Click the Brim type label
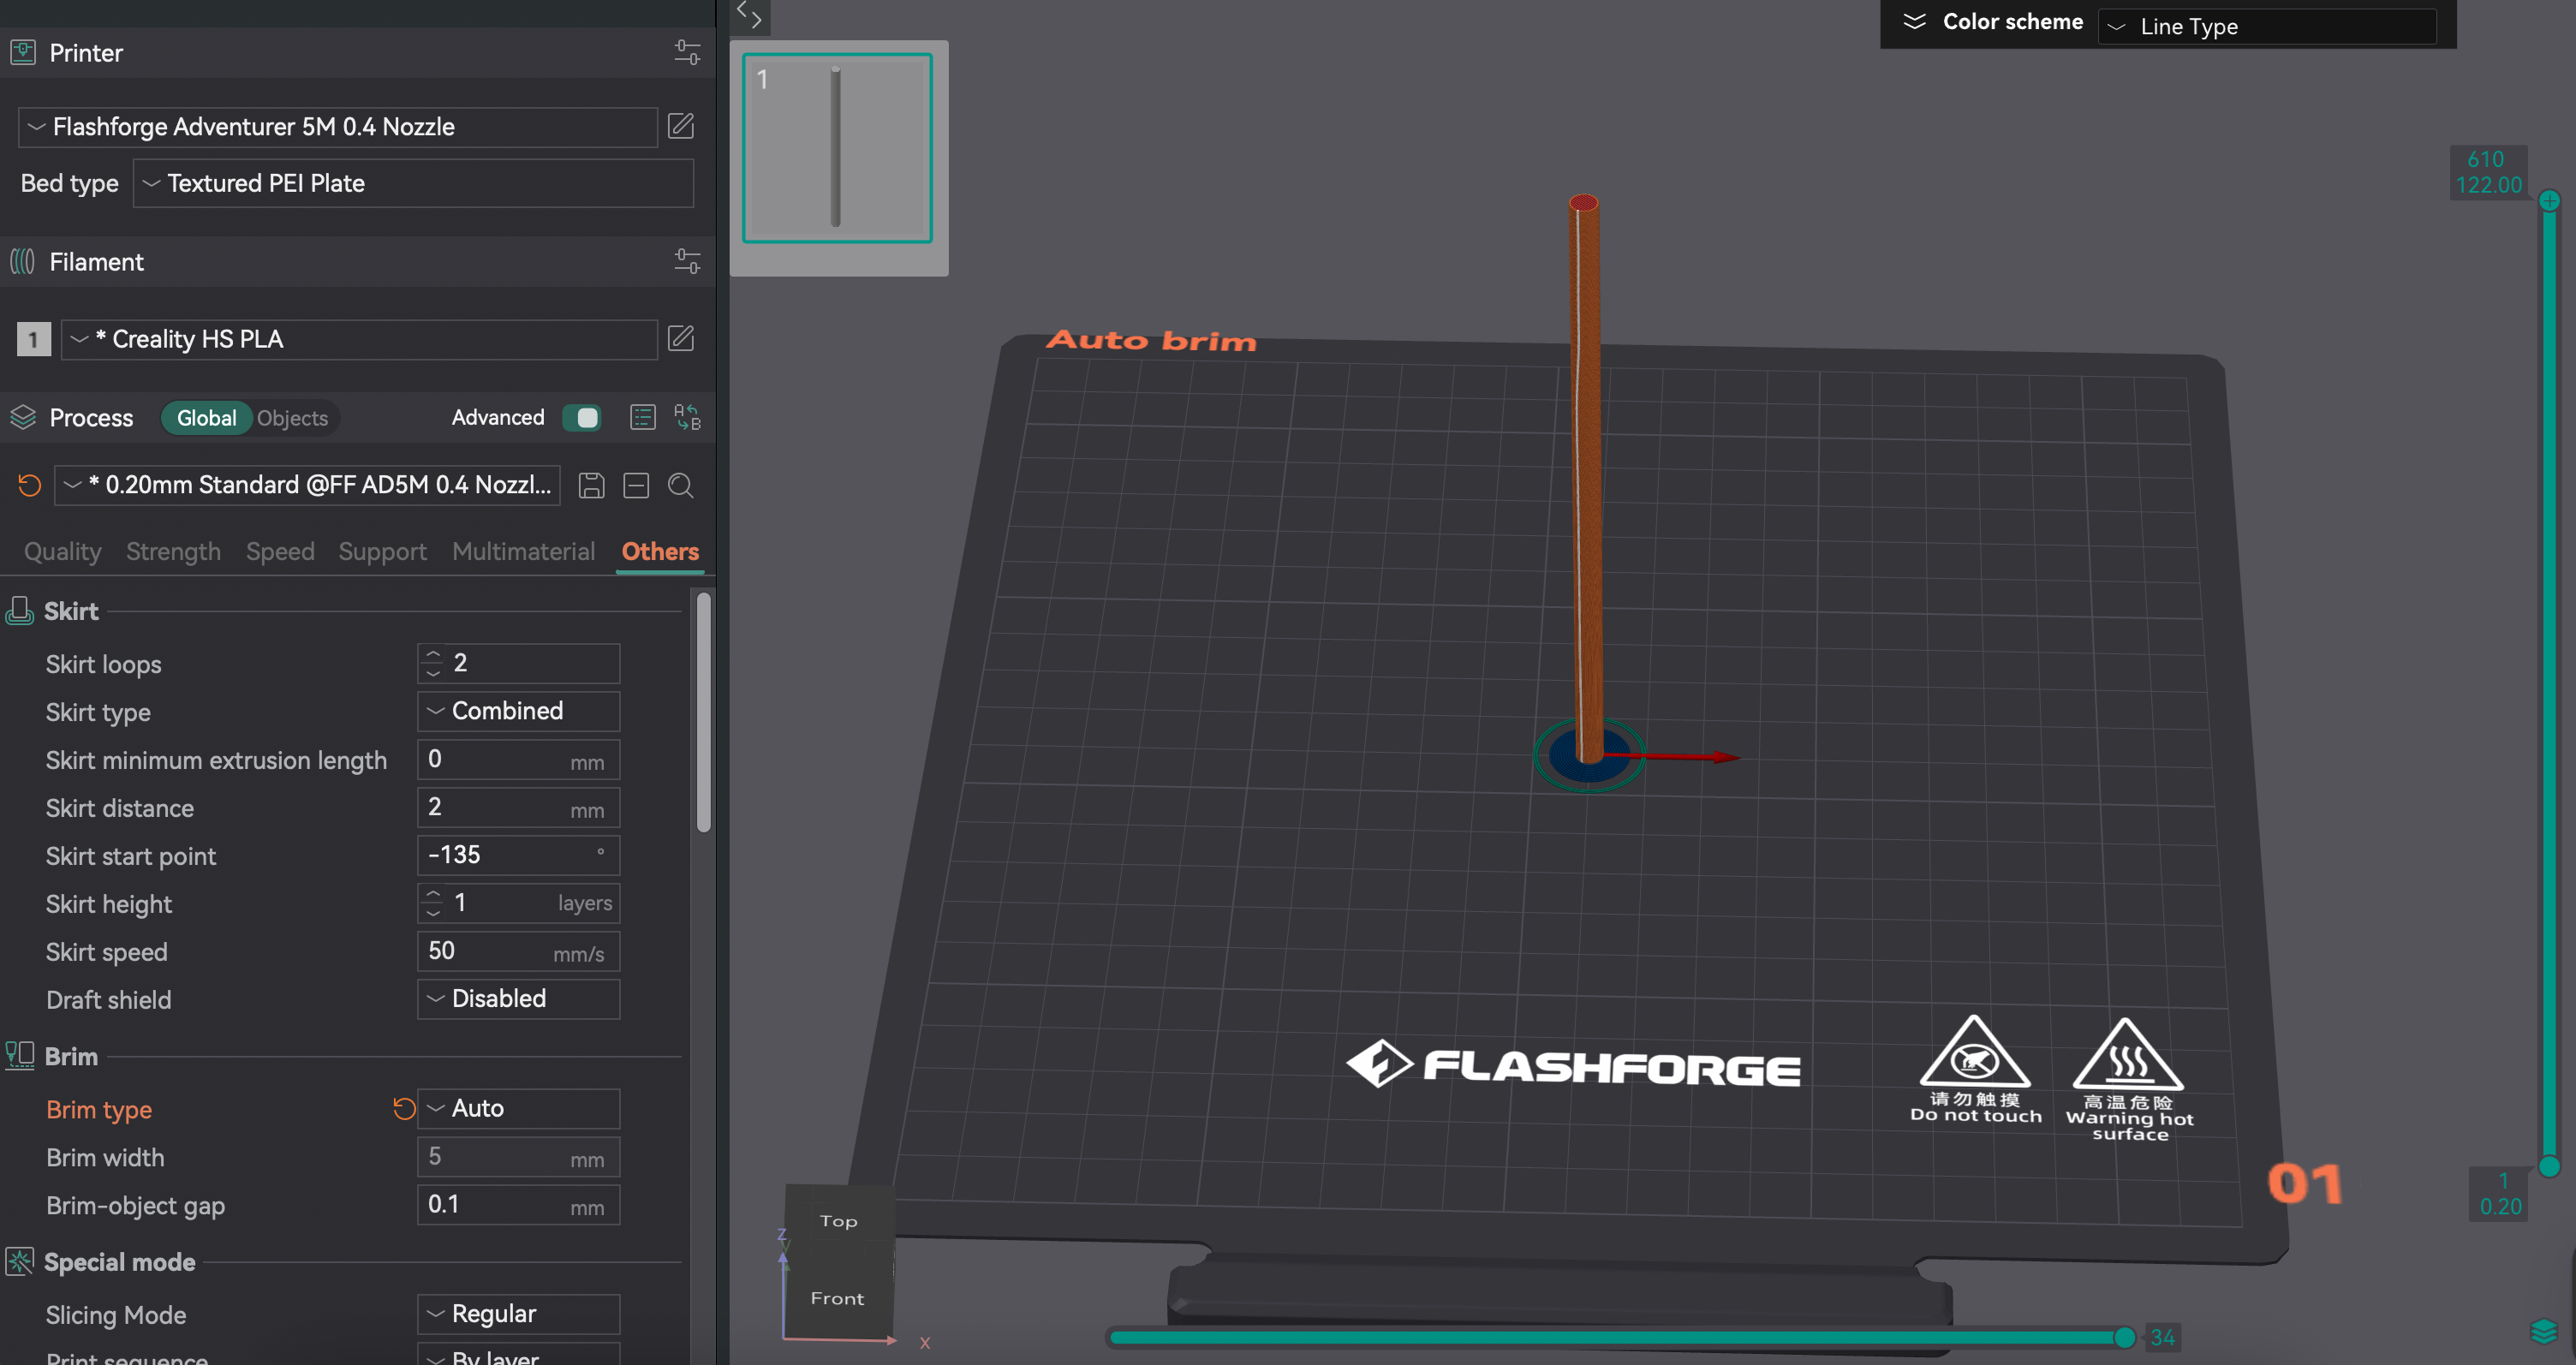This screenshot has height=1365, width=2576. [x=99, y=1109]
